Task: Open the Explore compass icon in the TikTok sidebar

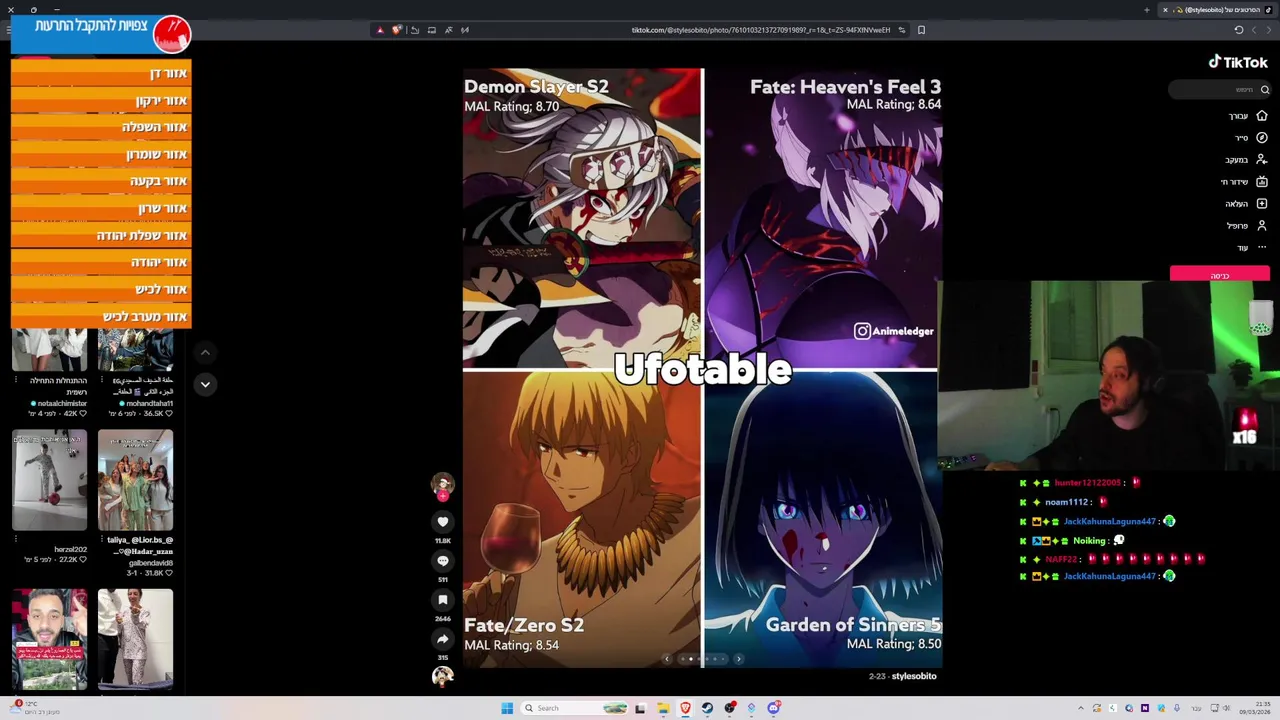Action: (1262, 138)
